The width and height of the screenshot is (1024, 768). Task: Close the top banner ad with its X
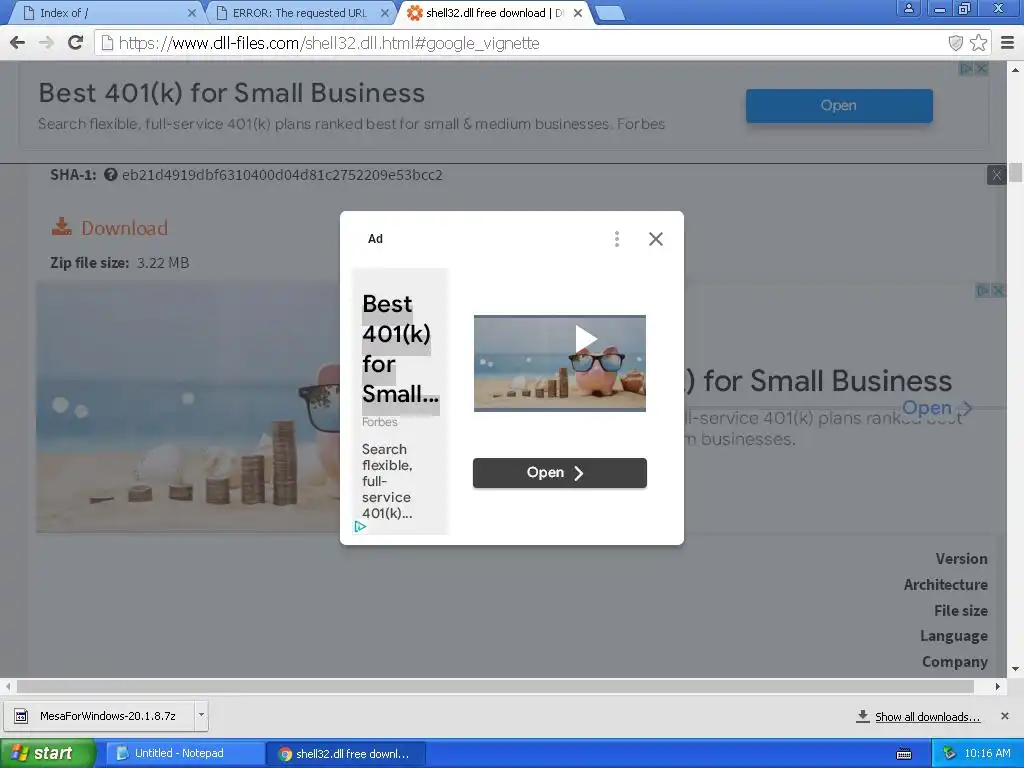point(981,69)
